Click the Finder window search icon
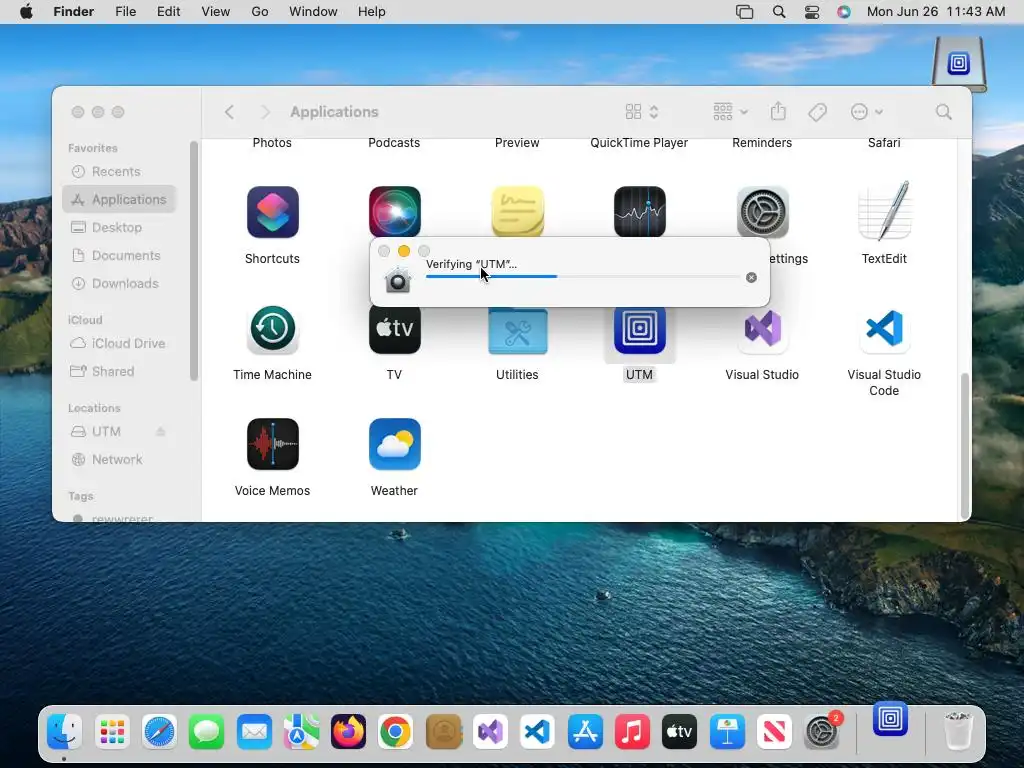The width and height of the screenshot is (1024, 768). click(943, 112)
